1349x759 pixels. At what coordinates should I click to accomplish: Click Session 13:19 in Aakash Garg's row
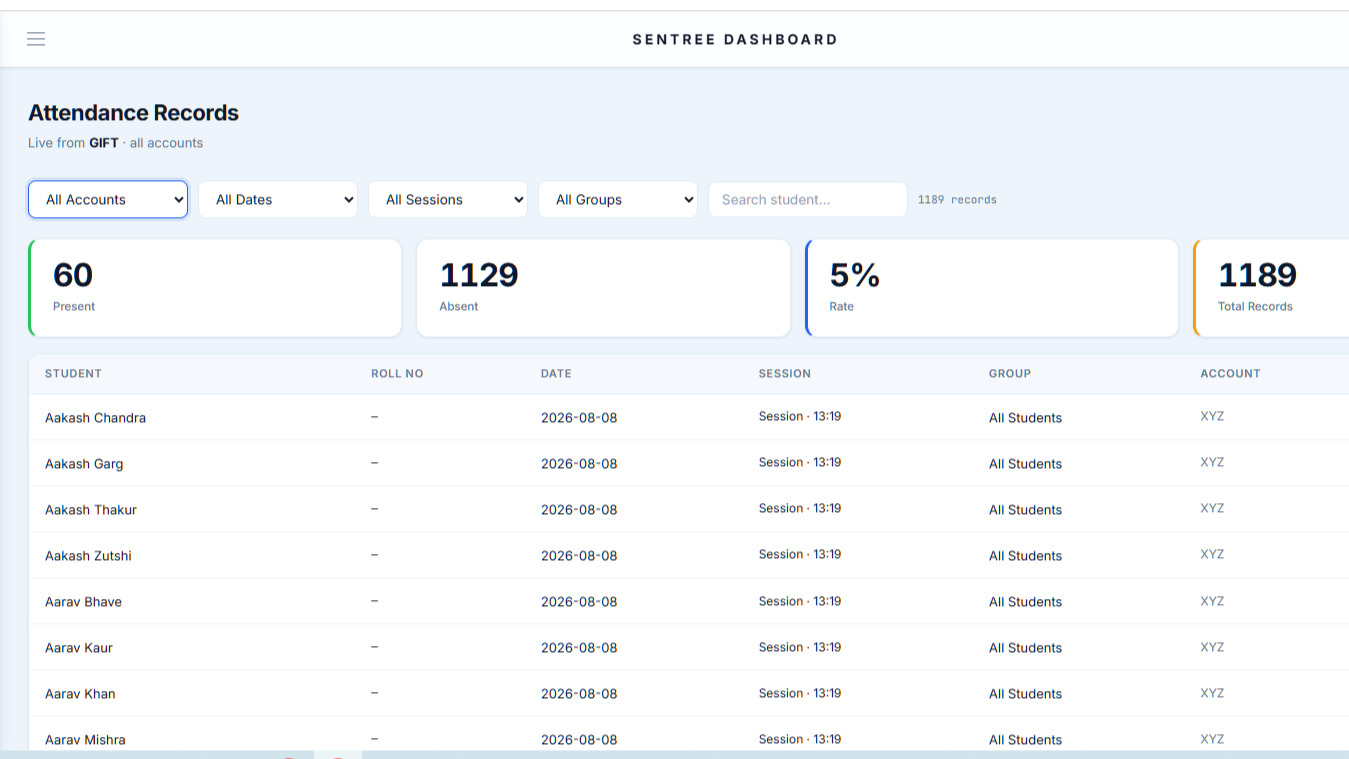[800, 462]
